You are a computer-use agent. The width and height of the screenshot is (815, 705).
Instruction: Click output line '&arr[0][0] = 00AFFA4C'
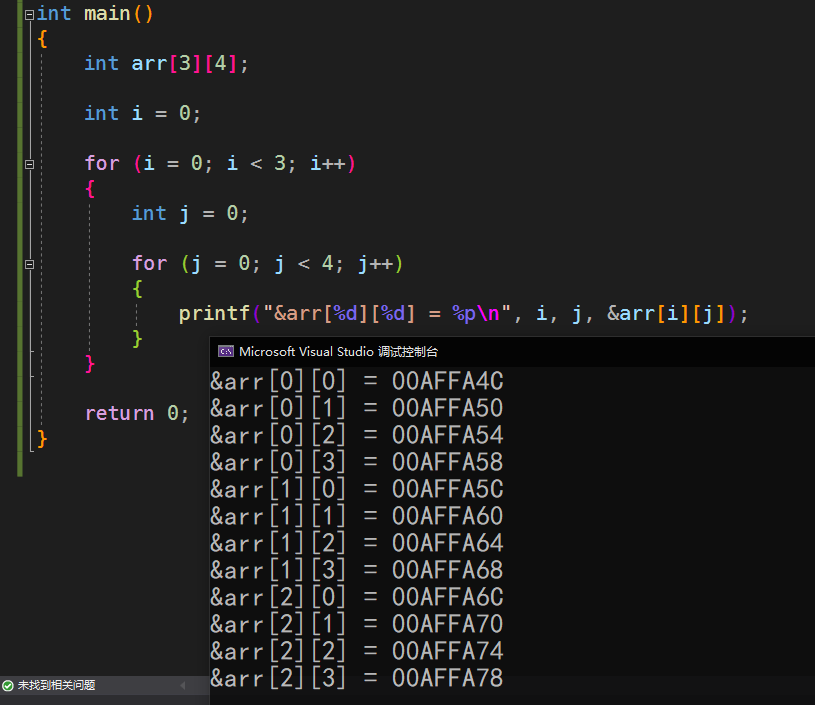357,381
